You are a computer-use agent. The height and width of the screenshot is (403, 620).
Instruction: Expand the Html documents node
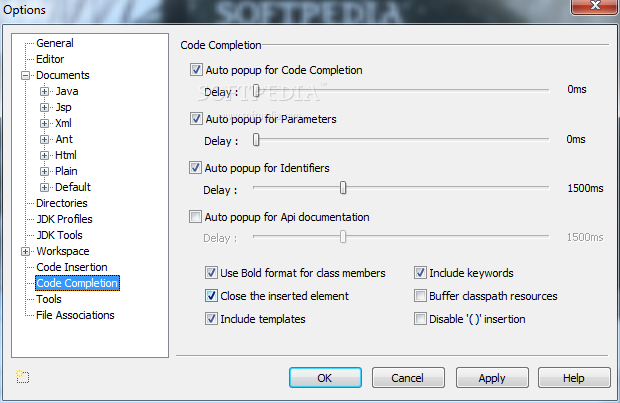click(44, 155)
